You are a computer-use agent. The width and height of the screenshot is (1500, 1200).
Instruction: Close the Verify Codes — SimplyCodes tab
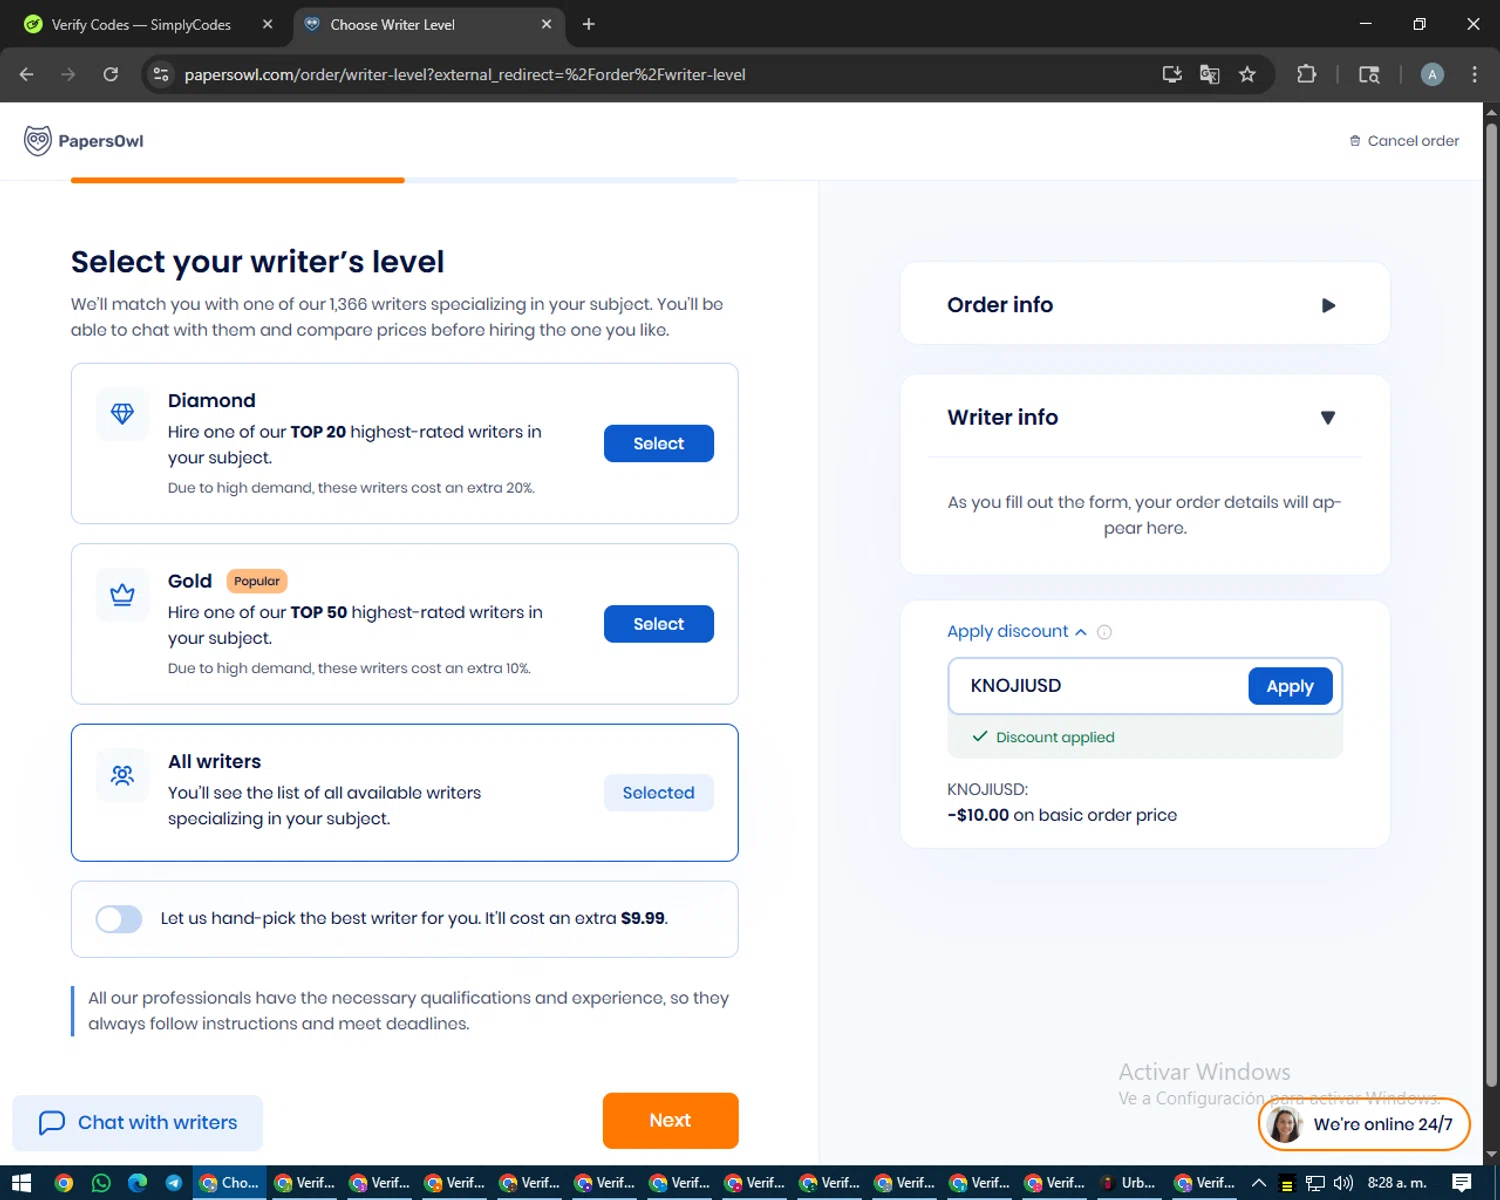[267, 24]
